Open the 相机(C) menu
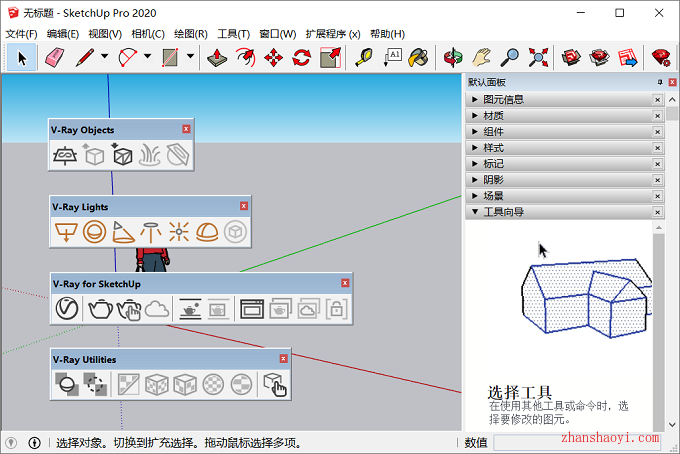Screen dimensions: 680x454 coord(148,34)
